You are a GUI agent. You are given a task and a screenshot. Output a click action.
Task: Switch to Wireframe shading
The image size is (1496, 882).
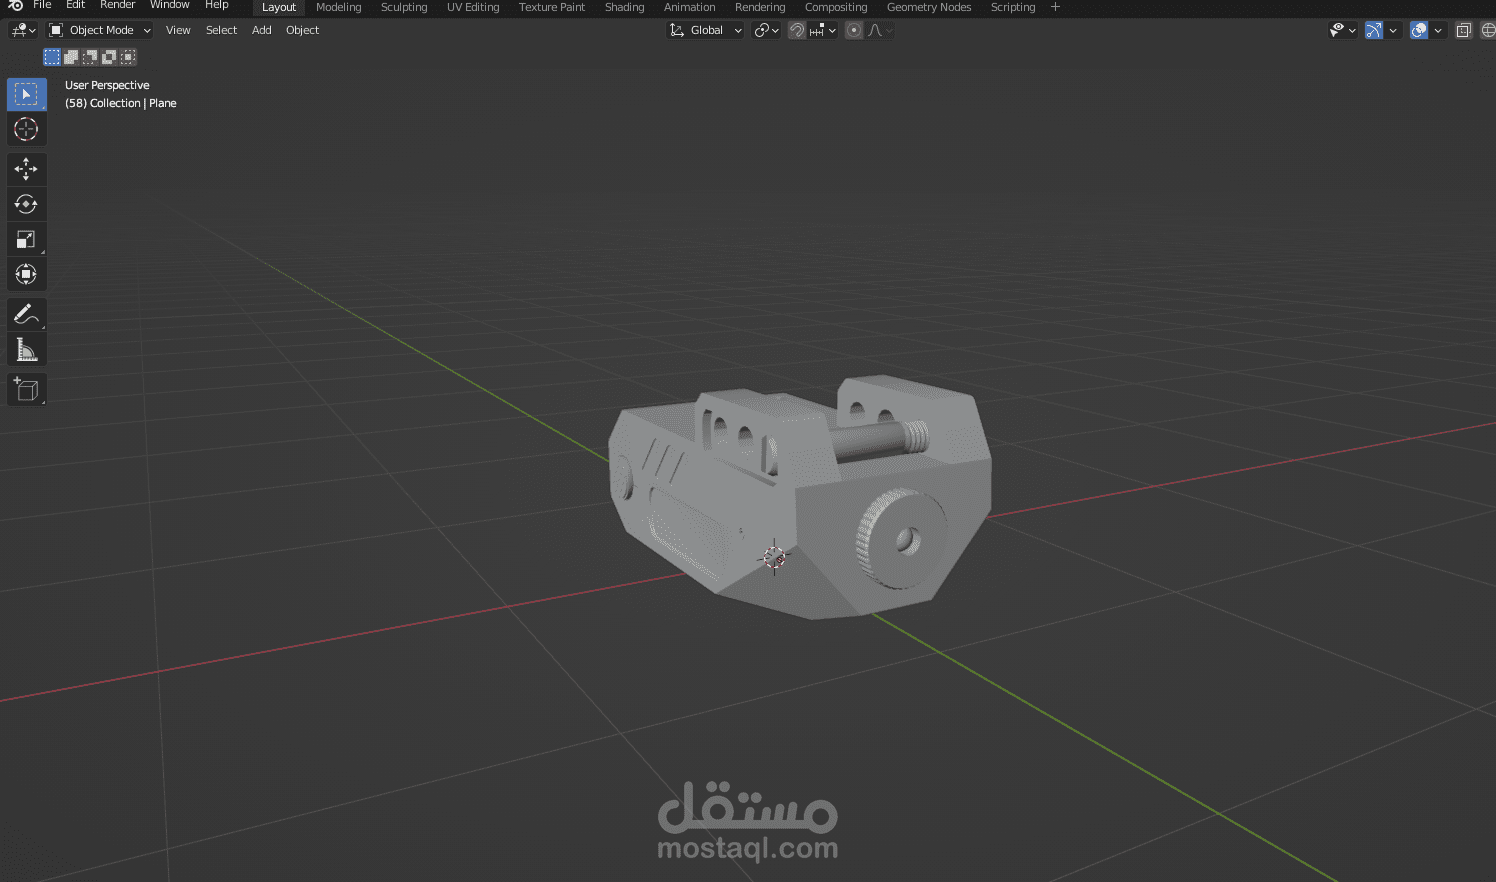pos(1488,30)
